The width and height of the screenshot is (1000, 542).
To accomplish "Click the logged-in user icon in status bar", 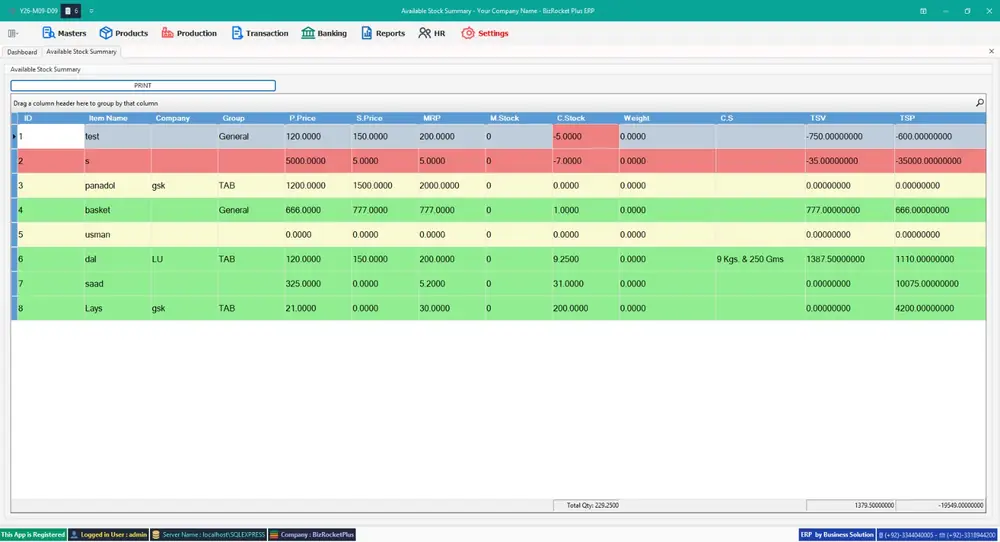I will pyautogui.click(x=74, y=534).
